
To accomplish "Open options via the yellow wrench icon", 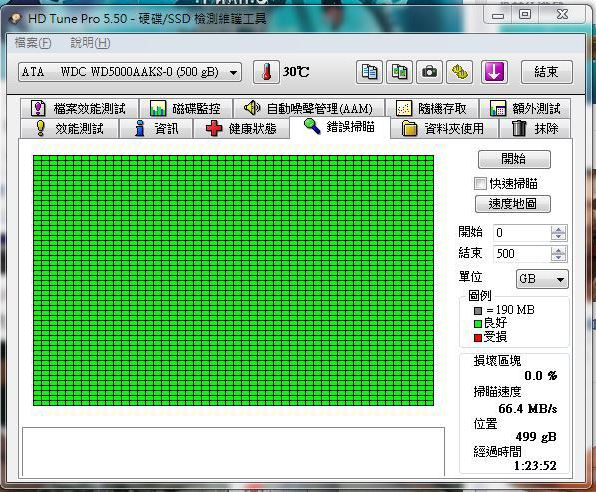I will [x=460, y=71].
